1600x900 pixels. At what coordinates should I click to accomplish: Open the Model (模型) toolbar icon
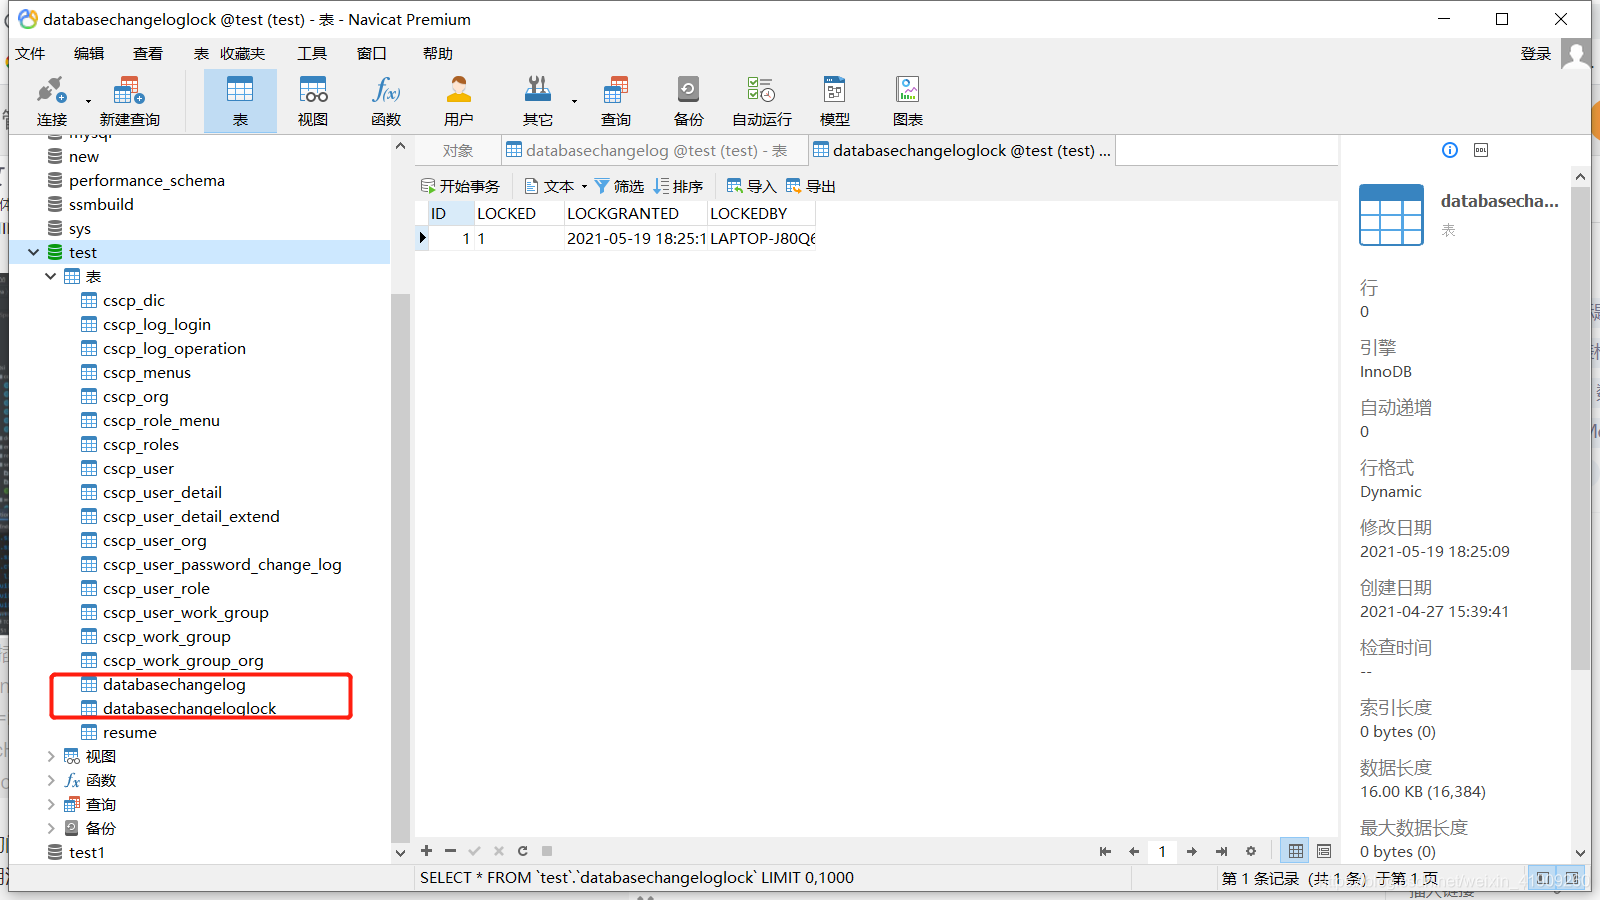click(x=834, y=101)
